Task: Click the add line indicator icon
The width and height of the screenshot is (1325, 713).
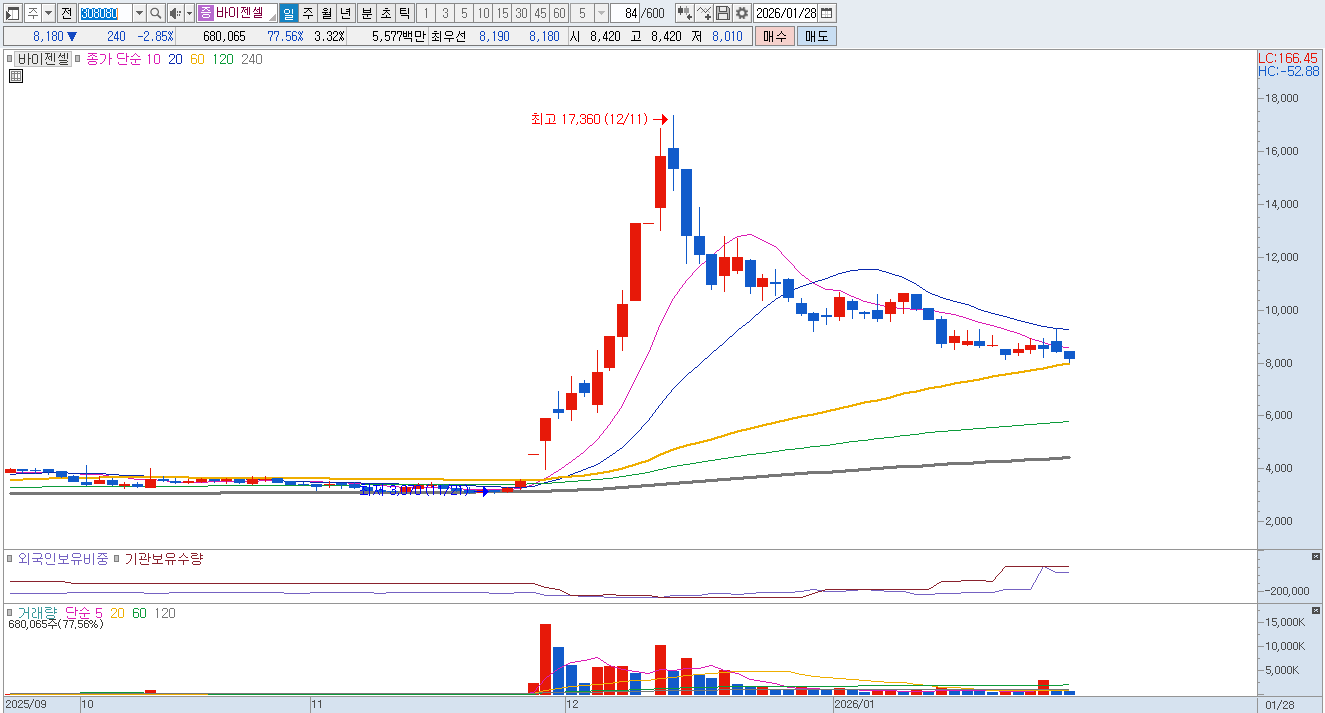Action: pyautogui.click(x=704, y=13)
